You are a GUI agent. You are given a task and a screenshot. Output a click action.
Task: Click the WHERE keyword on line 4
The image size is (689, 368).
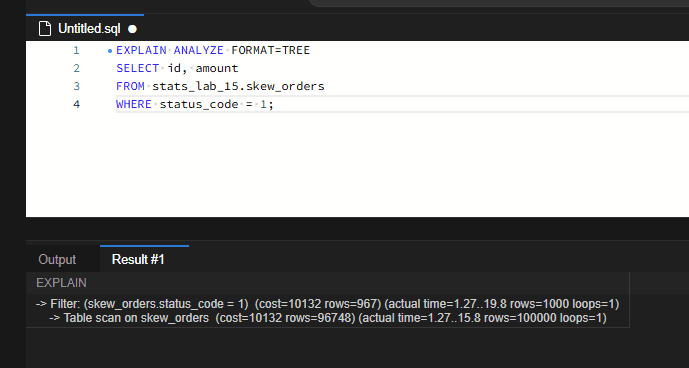[134, 104]
